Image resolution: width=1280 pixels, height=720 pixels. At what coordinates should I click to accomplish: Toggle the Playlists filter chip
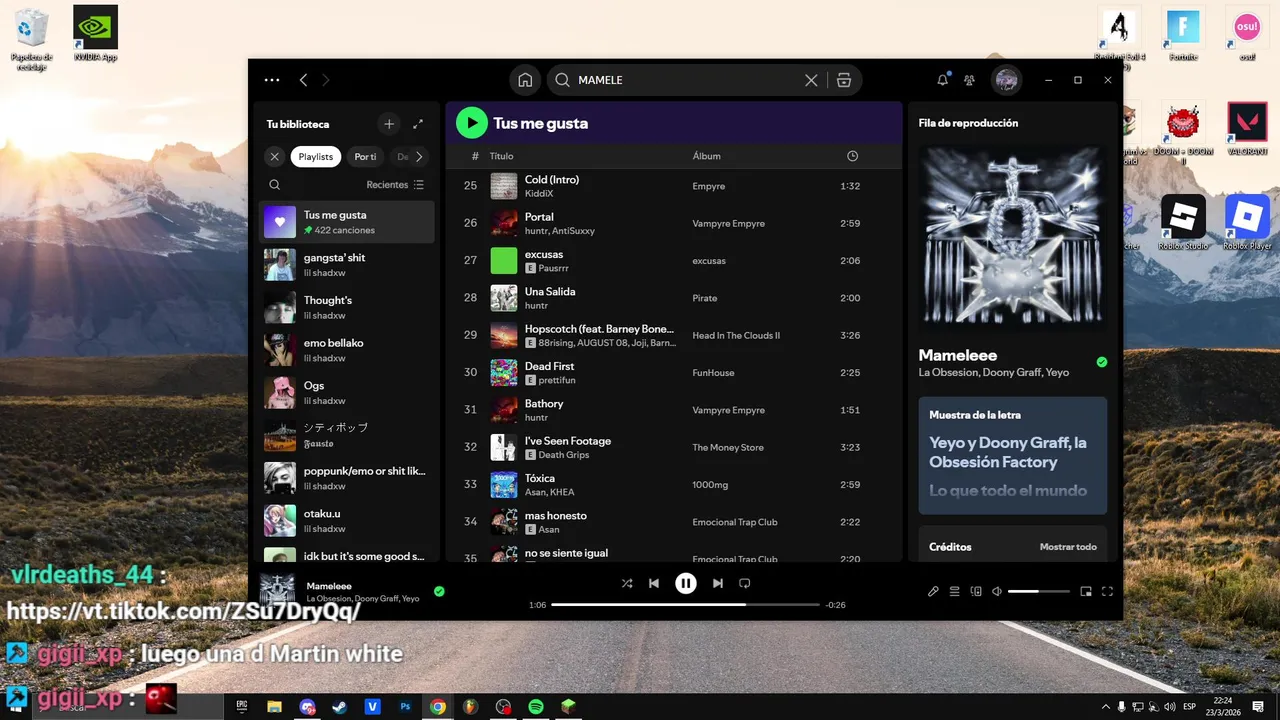click(316, 156)
